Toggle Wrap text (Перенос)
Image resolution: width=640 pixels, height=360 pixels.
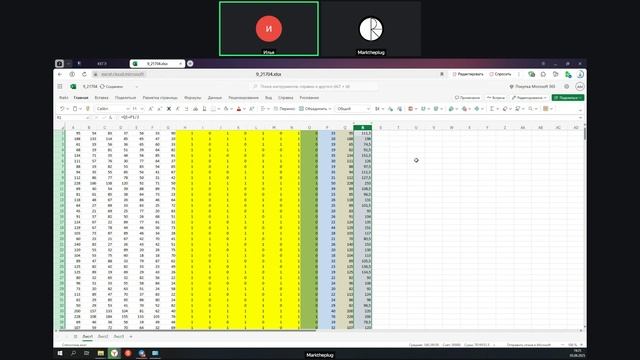(x=284, y=109)
